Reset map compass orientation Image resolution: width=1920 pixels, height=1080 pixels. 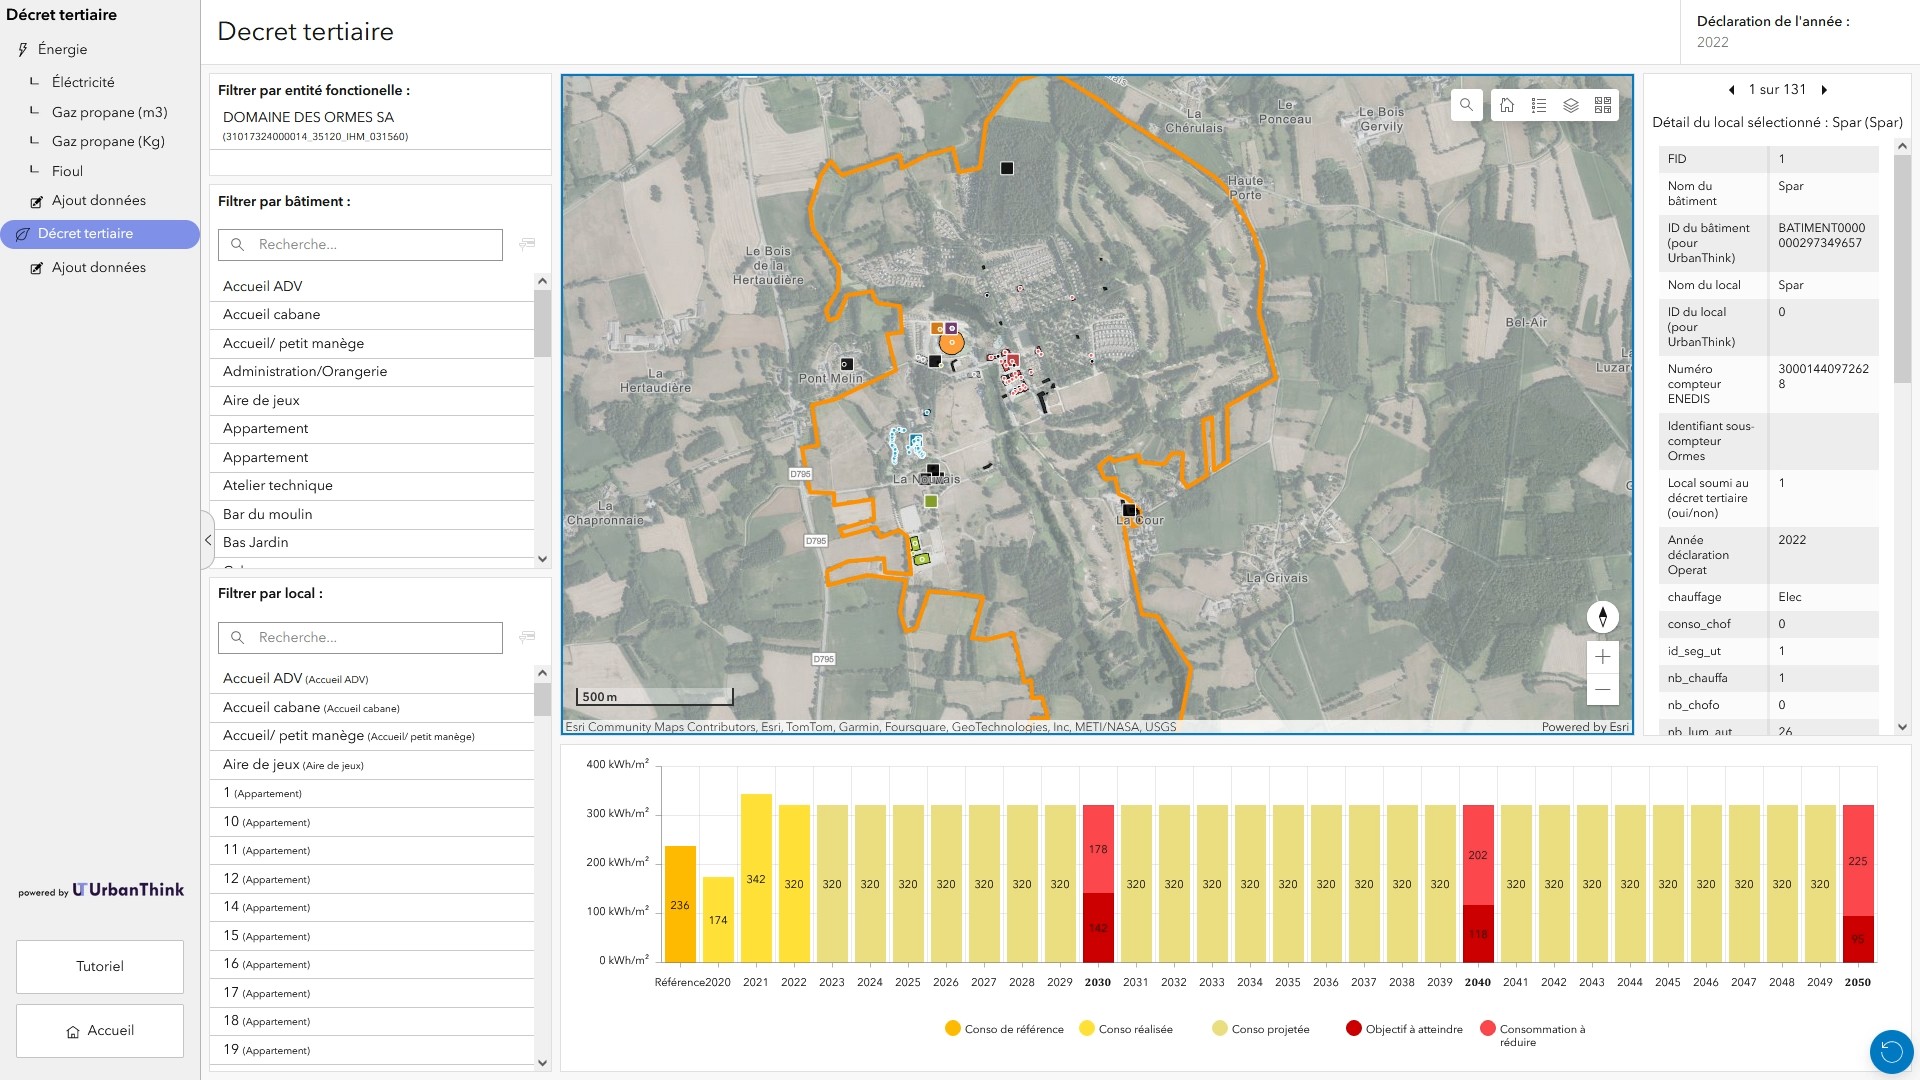point(1602,617)
